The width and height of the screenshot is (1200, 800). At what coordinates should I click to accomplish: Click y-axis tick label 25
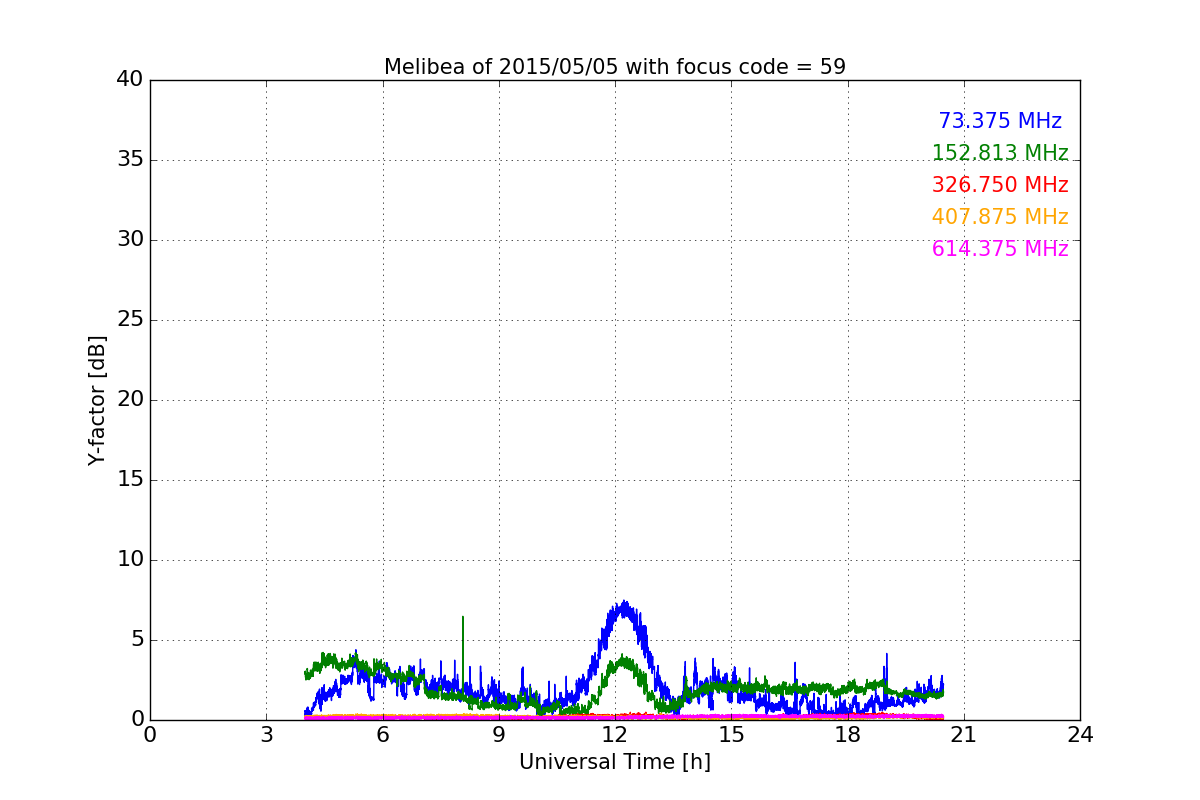[x=130, y=320]
